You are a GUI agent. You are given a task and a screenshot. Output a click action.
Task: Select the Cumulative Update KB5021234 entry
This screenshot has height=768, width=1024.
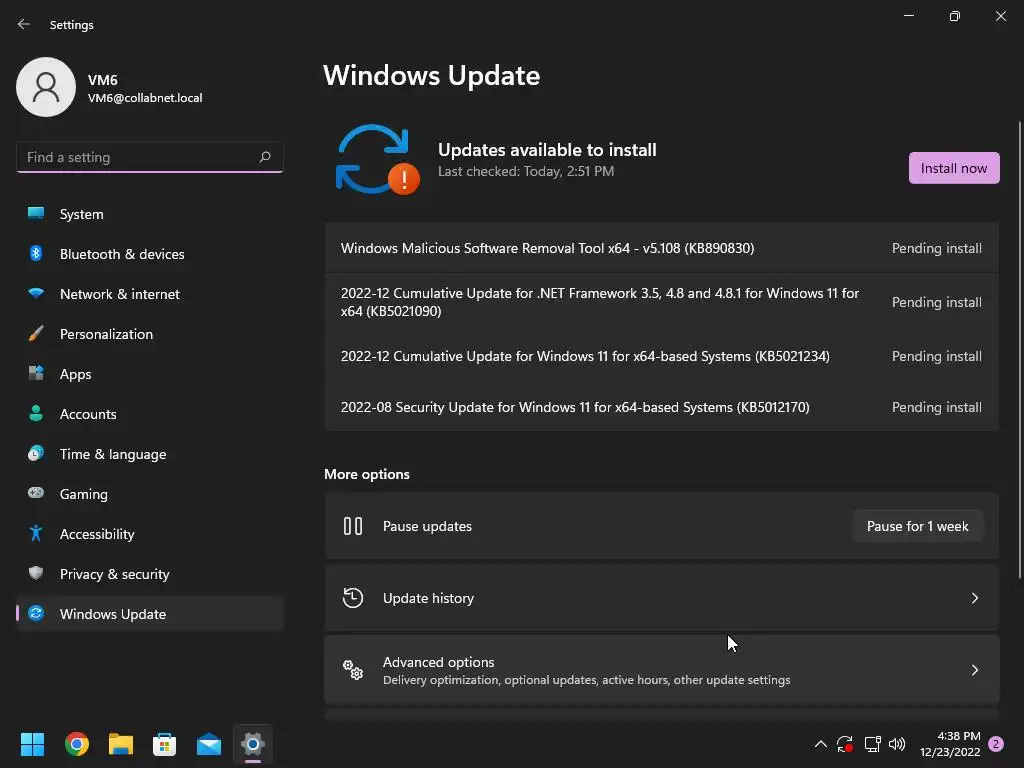pos(662,356)
